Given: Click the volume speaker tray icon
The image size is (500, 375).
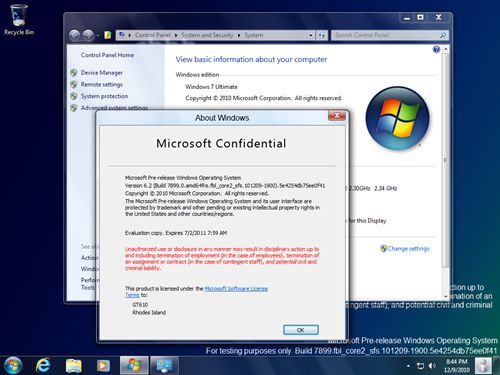Looking at the screenshot, I should point(432,366).
